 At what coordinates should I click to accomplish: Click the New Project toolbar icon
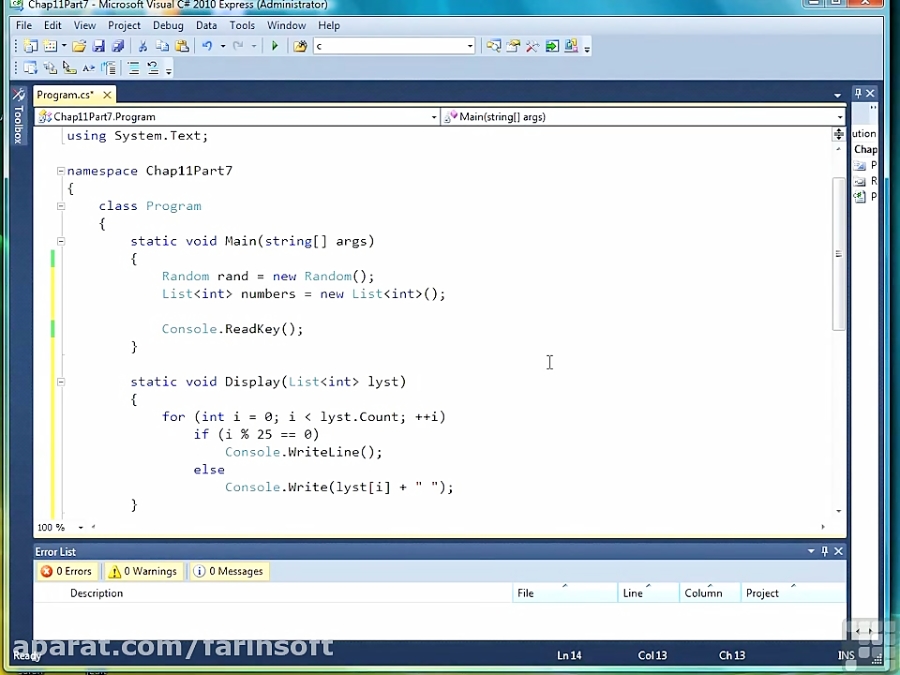click(x=30, y=46)
